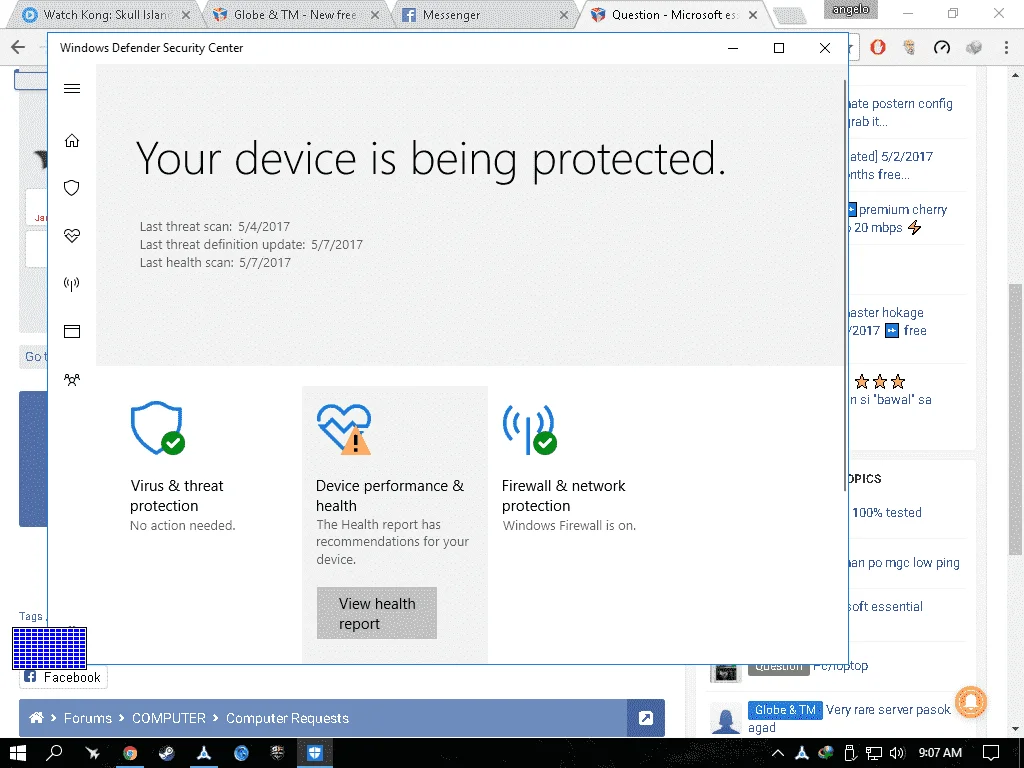The image size is (1024, 768).
Task: Close the Watch Kong tab
Action: pos(185,15)
